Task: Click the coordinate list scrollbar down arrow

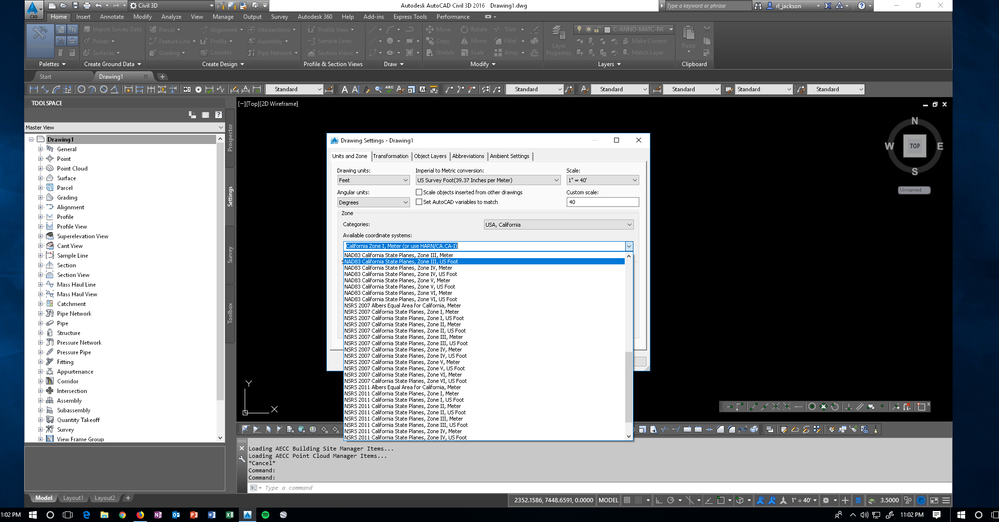Action: coord(629,437)
